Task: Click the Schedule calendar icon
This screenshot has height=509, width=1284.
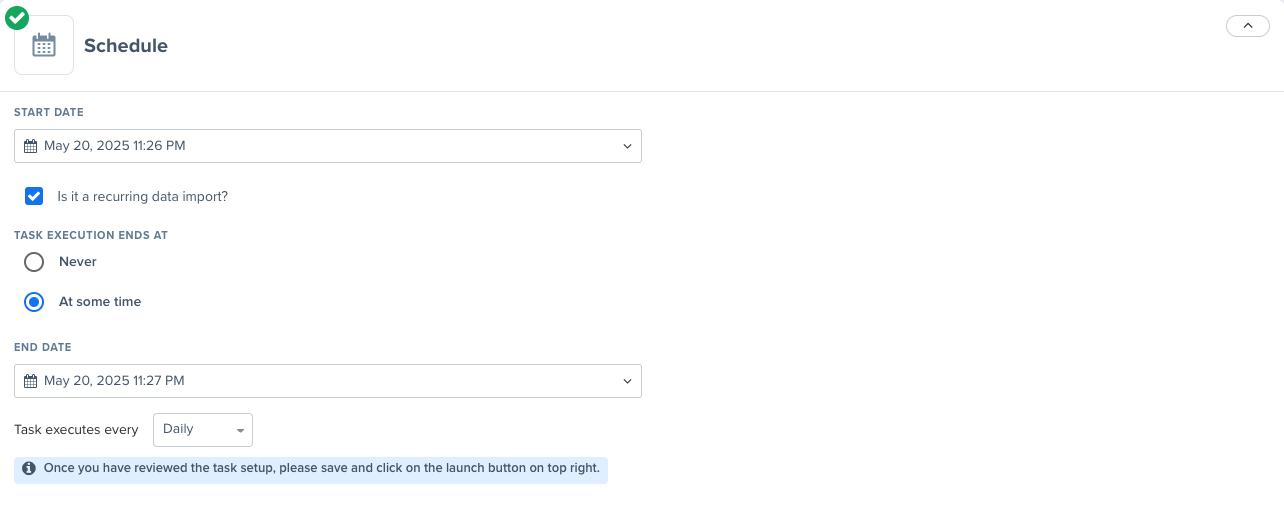Action: (x=44, y=45)
